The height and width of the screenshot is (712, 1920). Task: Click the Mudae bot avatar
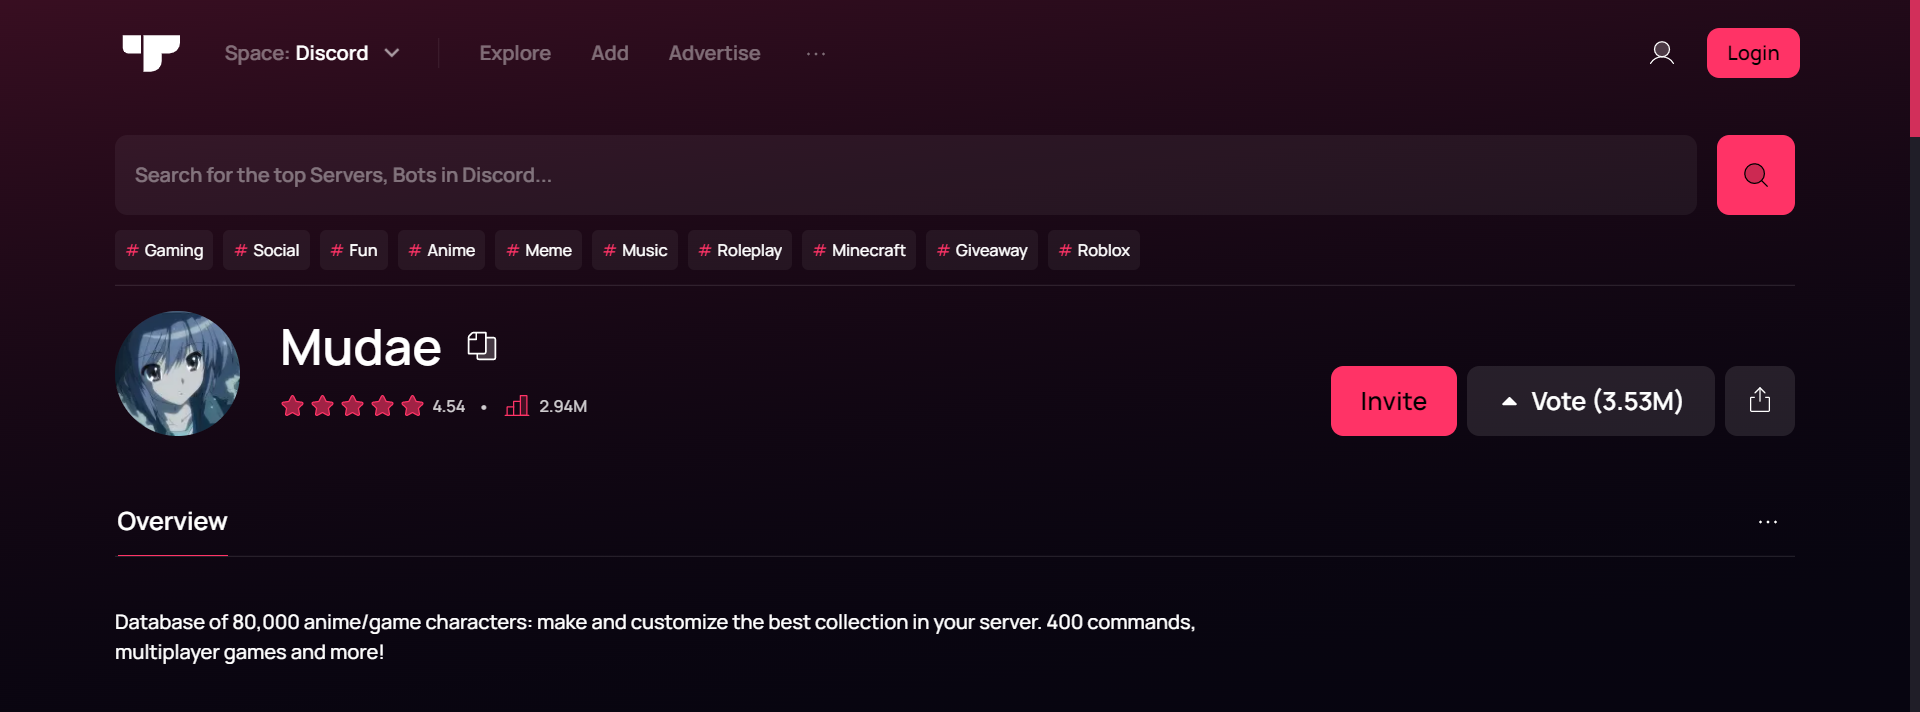(x=178, y=373)
